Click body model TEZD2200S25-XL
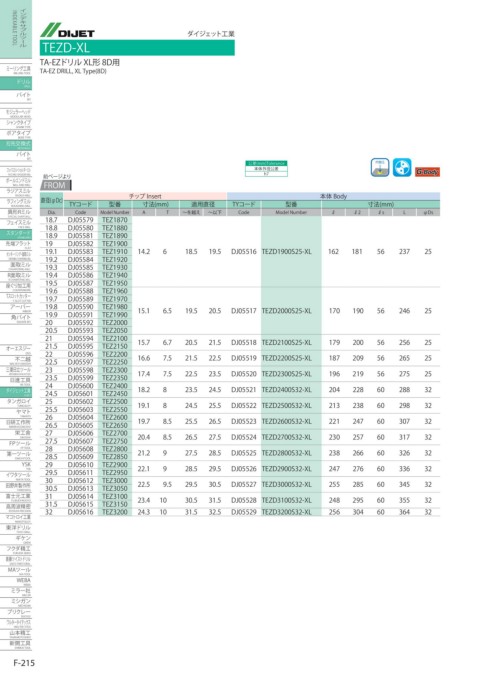Screen dimensions: 480x677 tap(287, 358)
